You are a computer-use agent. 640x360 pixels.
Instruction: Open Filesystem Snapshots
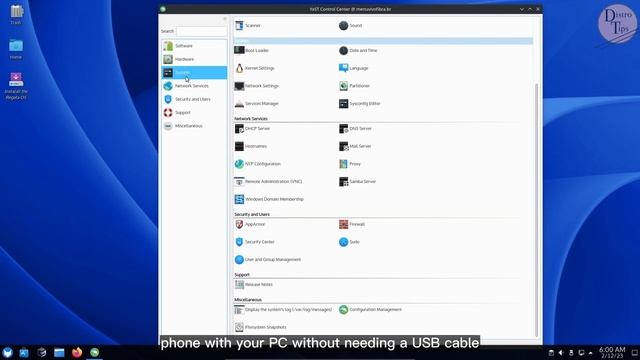click(x=261, y=327)
